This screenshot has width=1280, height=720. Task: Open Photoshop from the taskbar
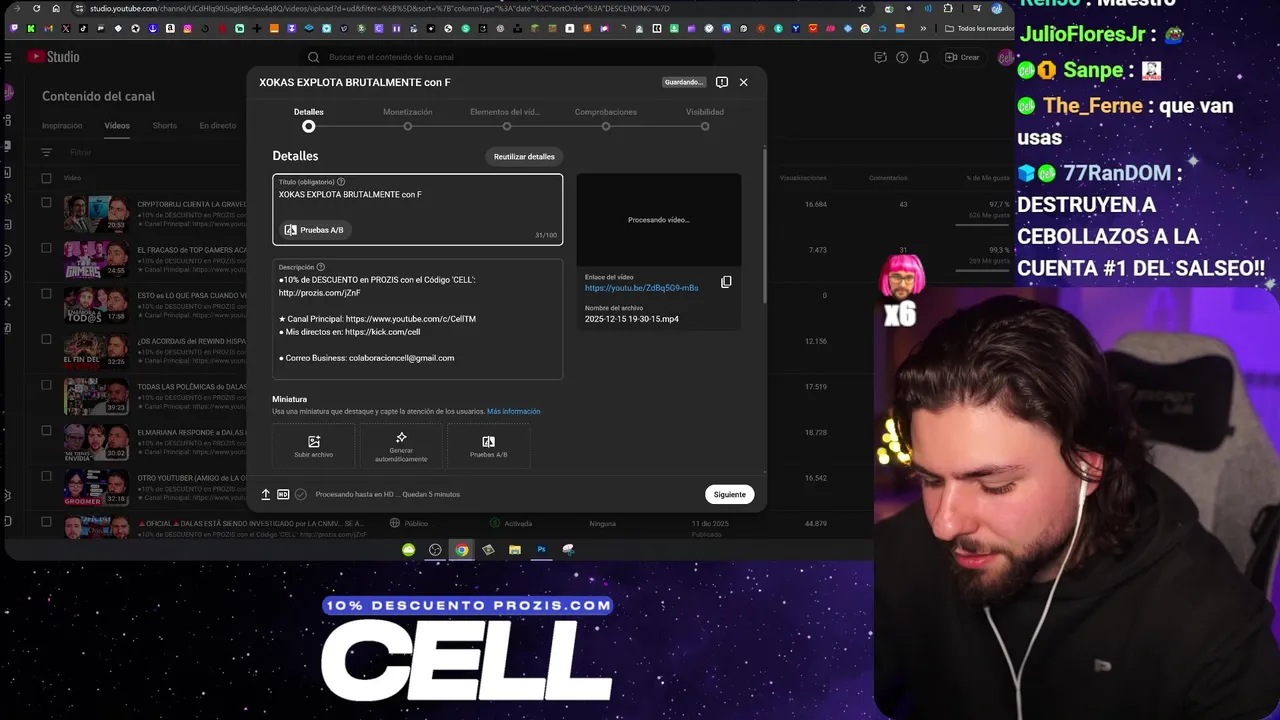[541, 549]
